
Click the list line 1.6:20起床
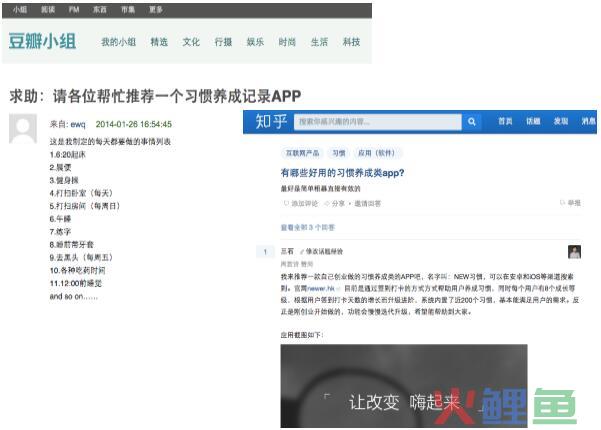click(67, 155)
